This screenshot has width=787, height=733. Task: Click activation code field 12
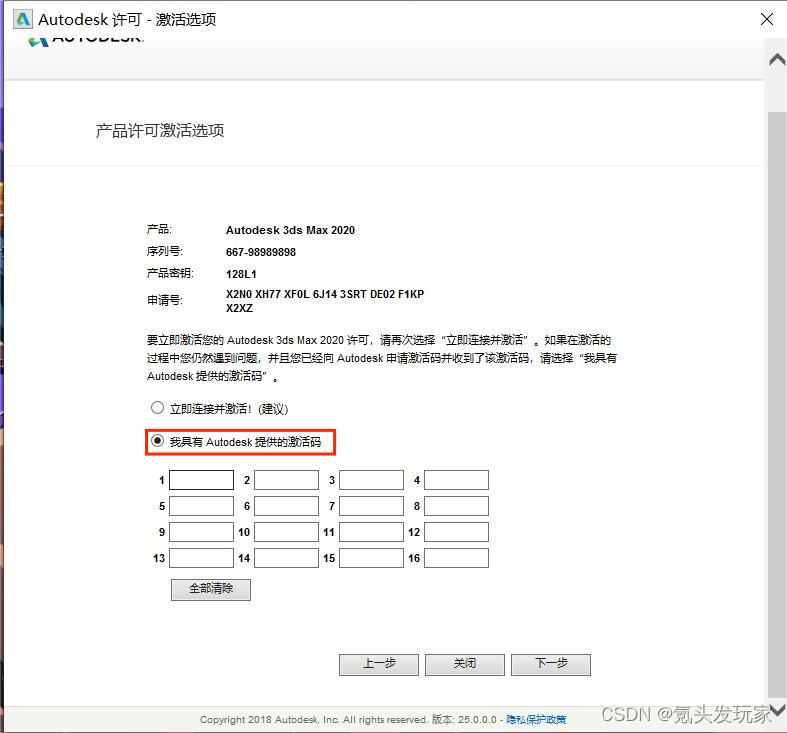(x=456, y=532)
